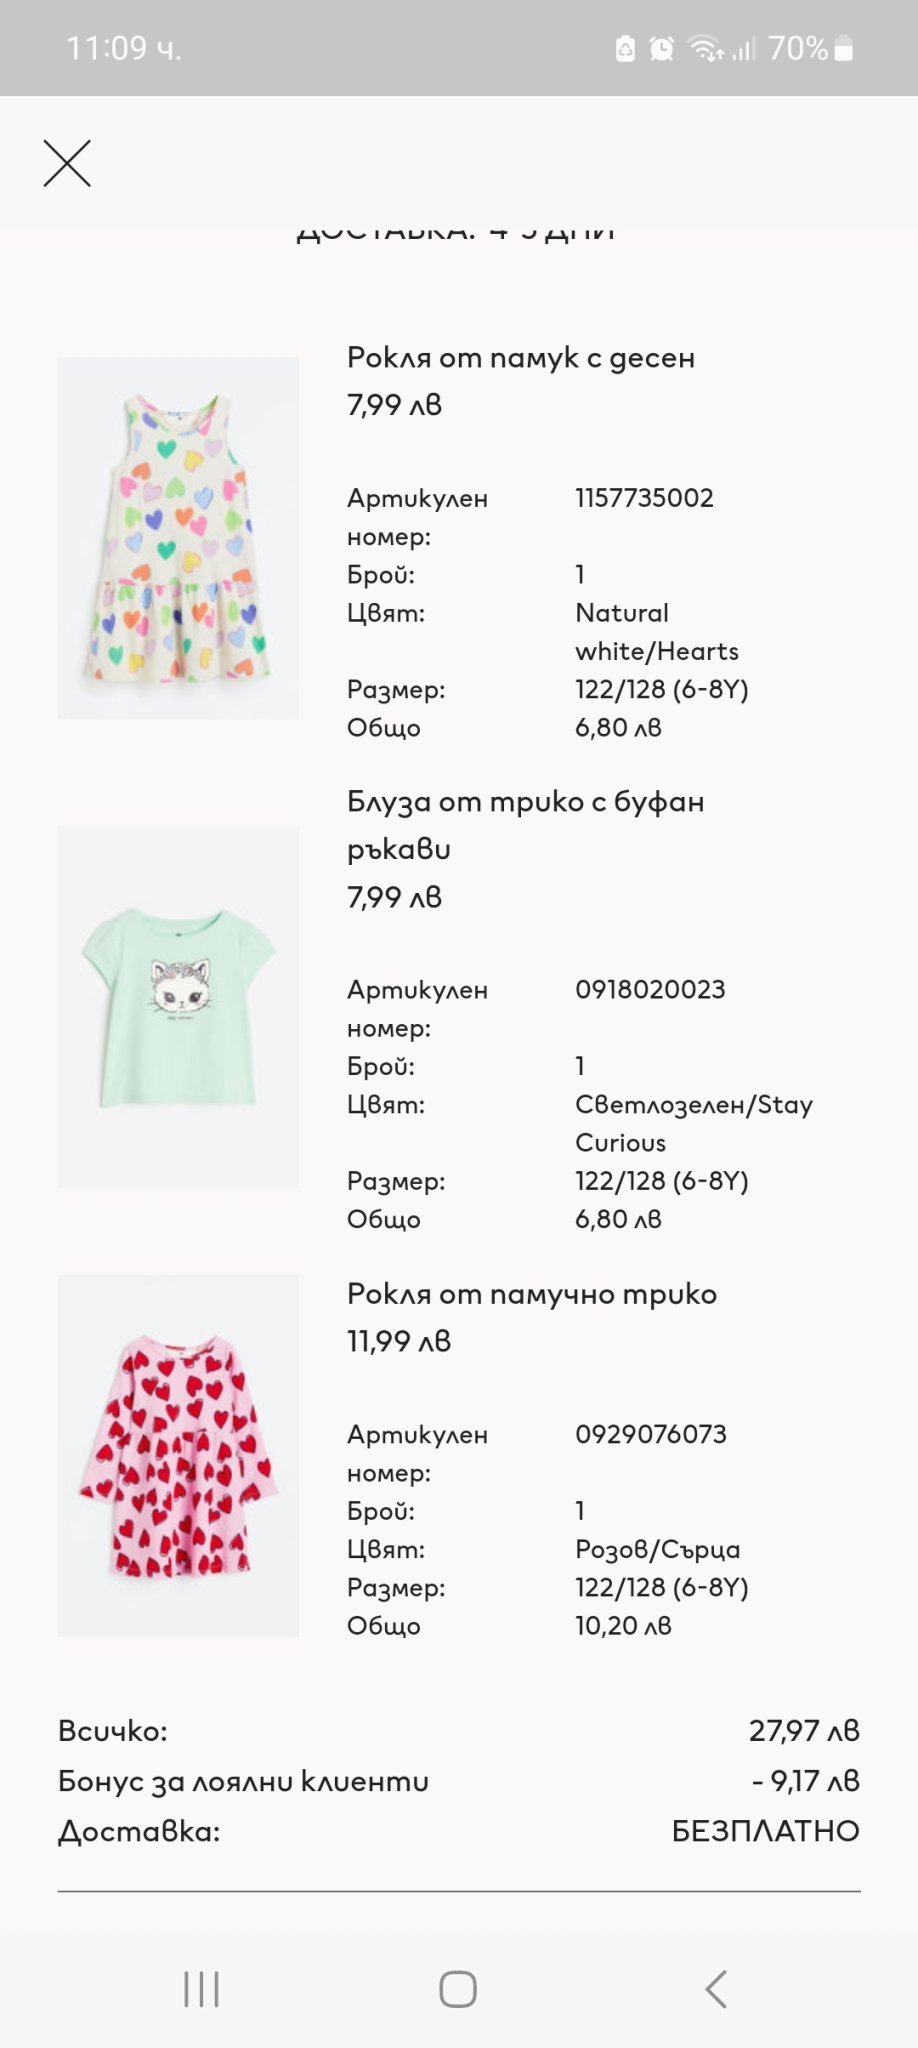Tap the 27,97 лв total amount
The height and width of the screenshot is (2048, 918).
coord(804,1731)
